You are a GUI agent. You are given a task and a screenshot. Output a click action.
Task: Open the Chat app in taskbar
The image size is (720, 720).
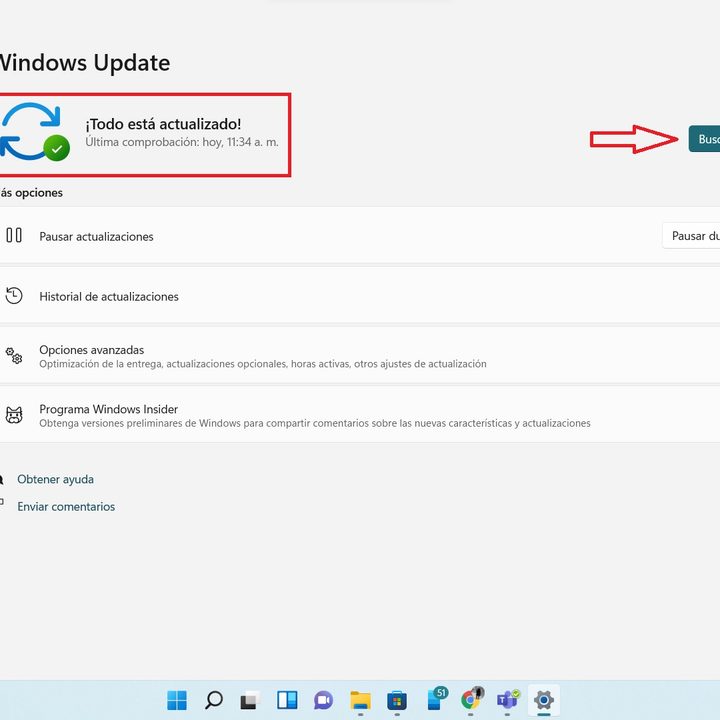tap(324, 700)
